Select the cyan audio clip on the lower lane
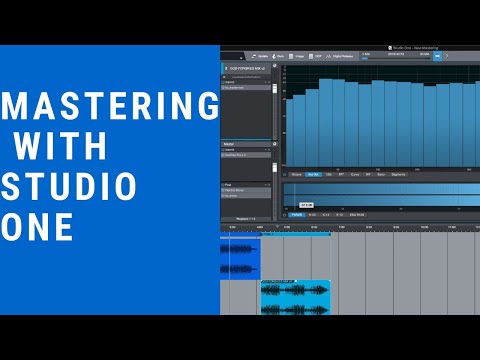 295,298
